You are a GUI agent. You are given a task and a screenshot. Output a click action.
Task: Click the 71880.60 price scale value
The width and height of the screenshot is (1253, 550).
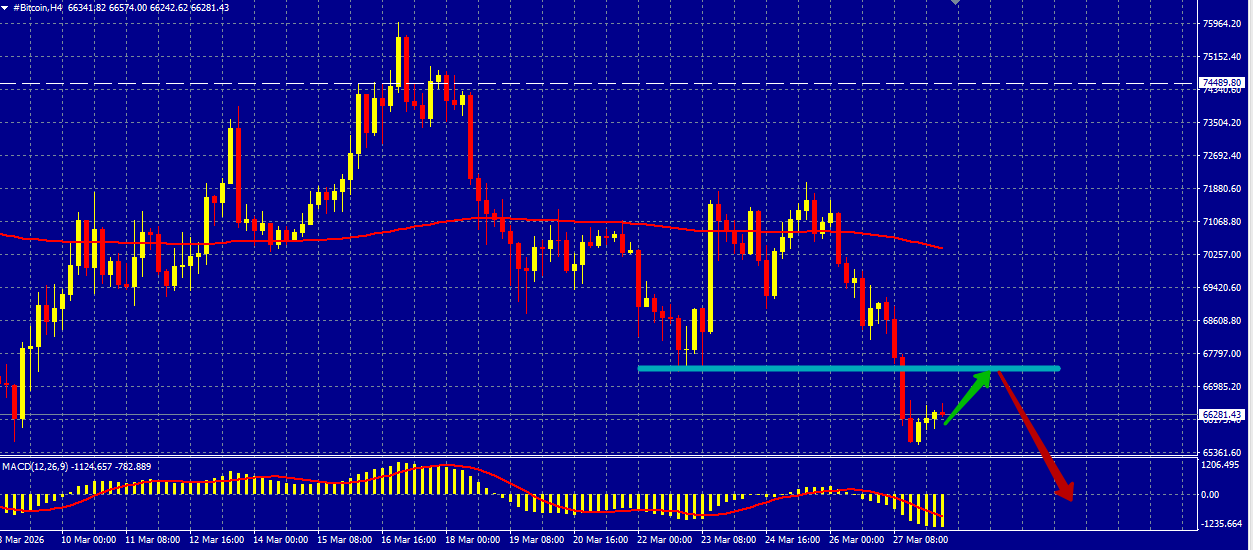tap(1222, 189)
